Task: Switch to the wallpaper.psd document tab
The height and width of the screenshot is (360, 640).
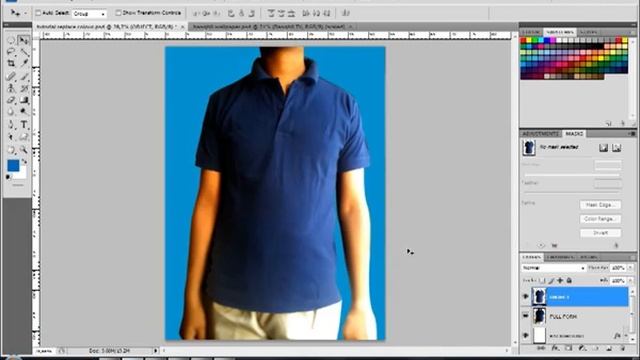Action: tap(268, 27)
